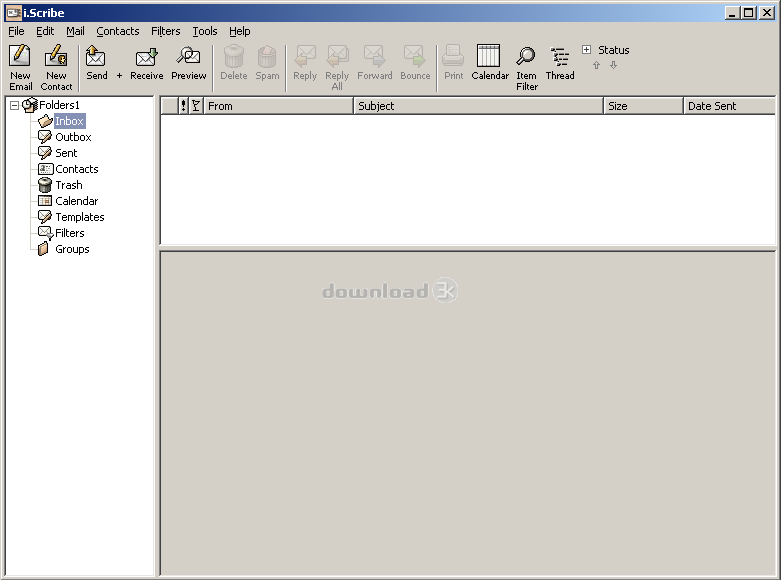Print using the toolbar printer icon
This screenshot has width=781, height=580.
point(453,62)
